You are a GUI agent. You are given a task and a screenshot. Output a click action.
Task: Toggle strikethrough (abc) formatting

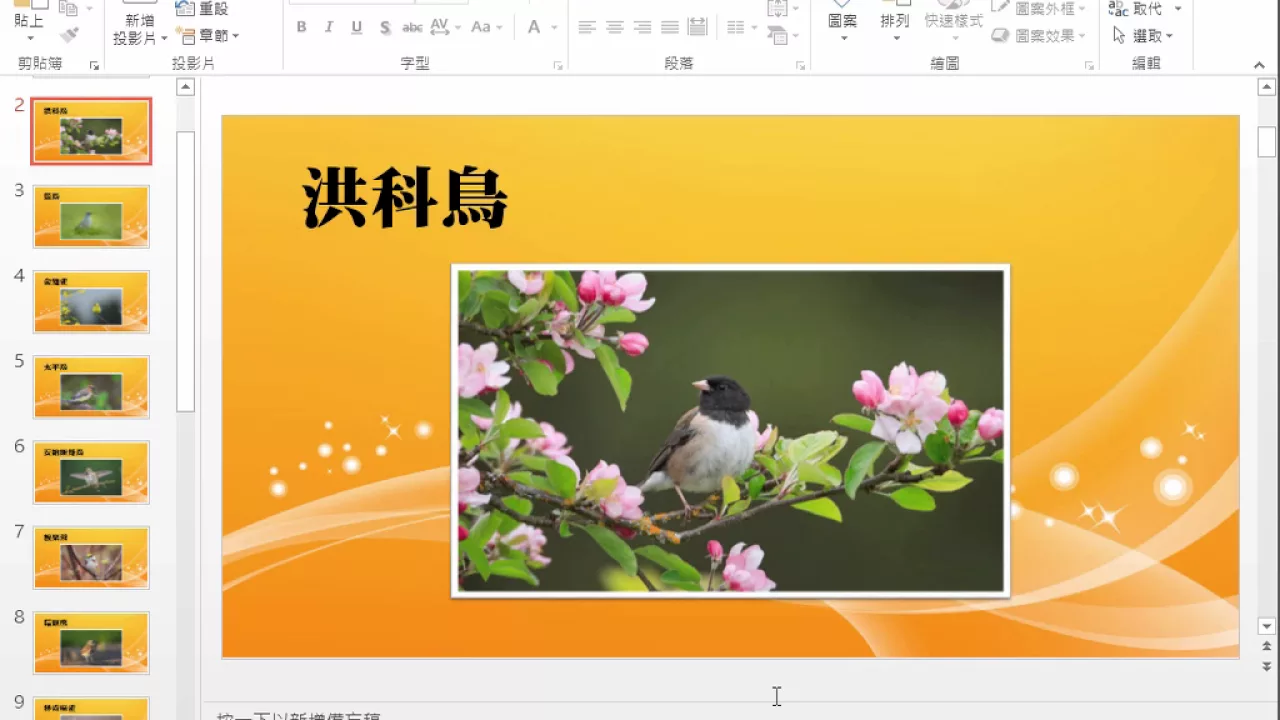pos(412,27)
